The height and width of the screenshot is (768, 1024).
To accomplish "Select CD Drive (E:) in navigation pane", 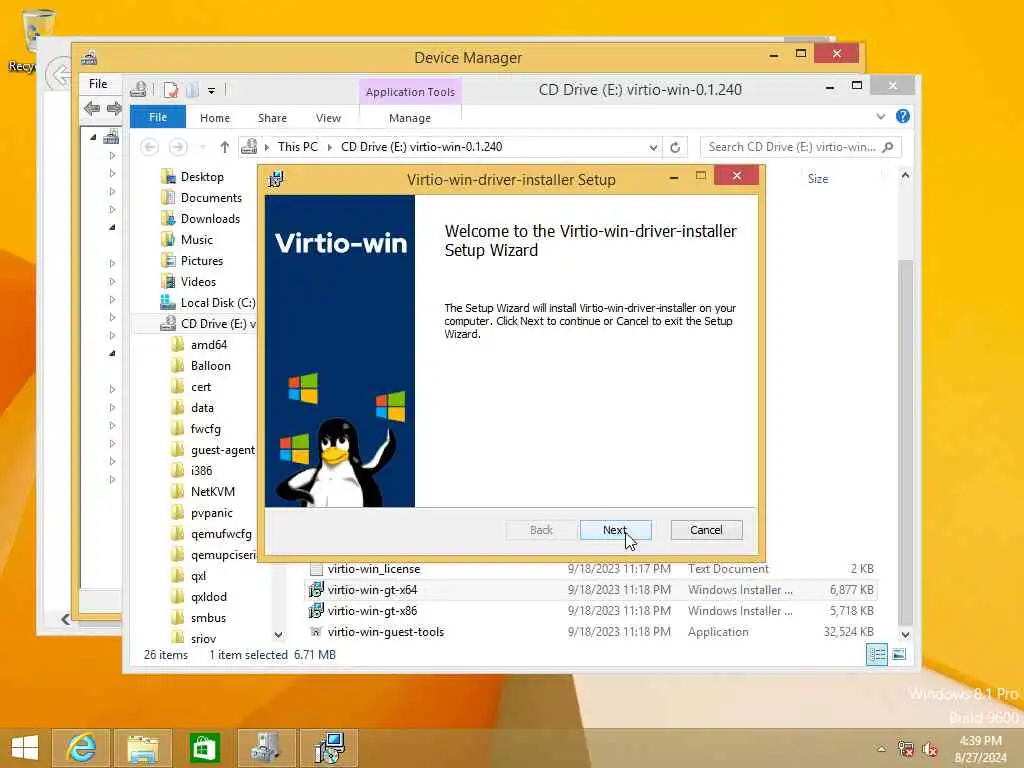I will tap(217, 323).
